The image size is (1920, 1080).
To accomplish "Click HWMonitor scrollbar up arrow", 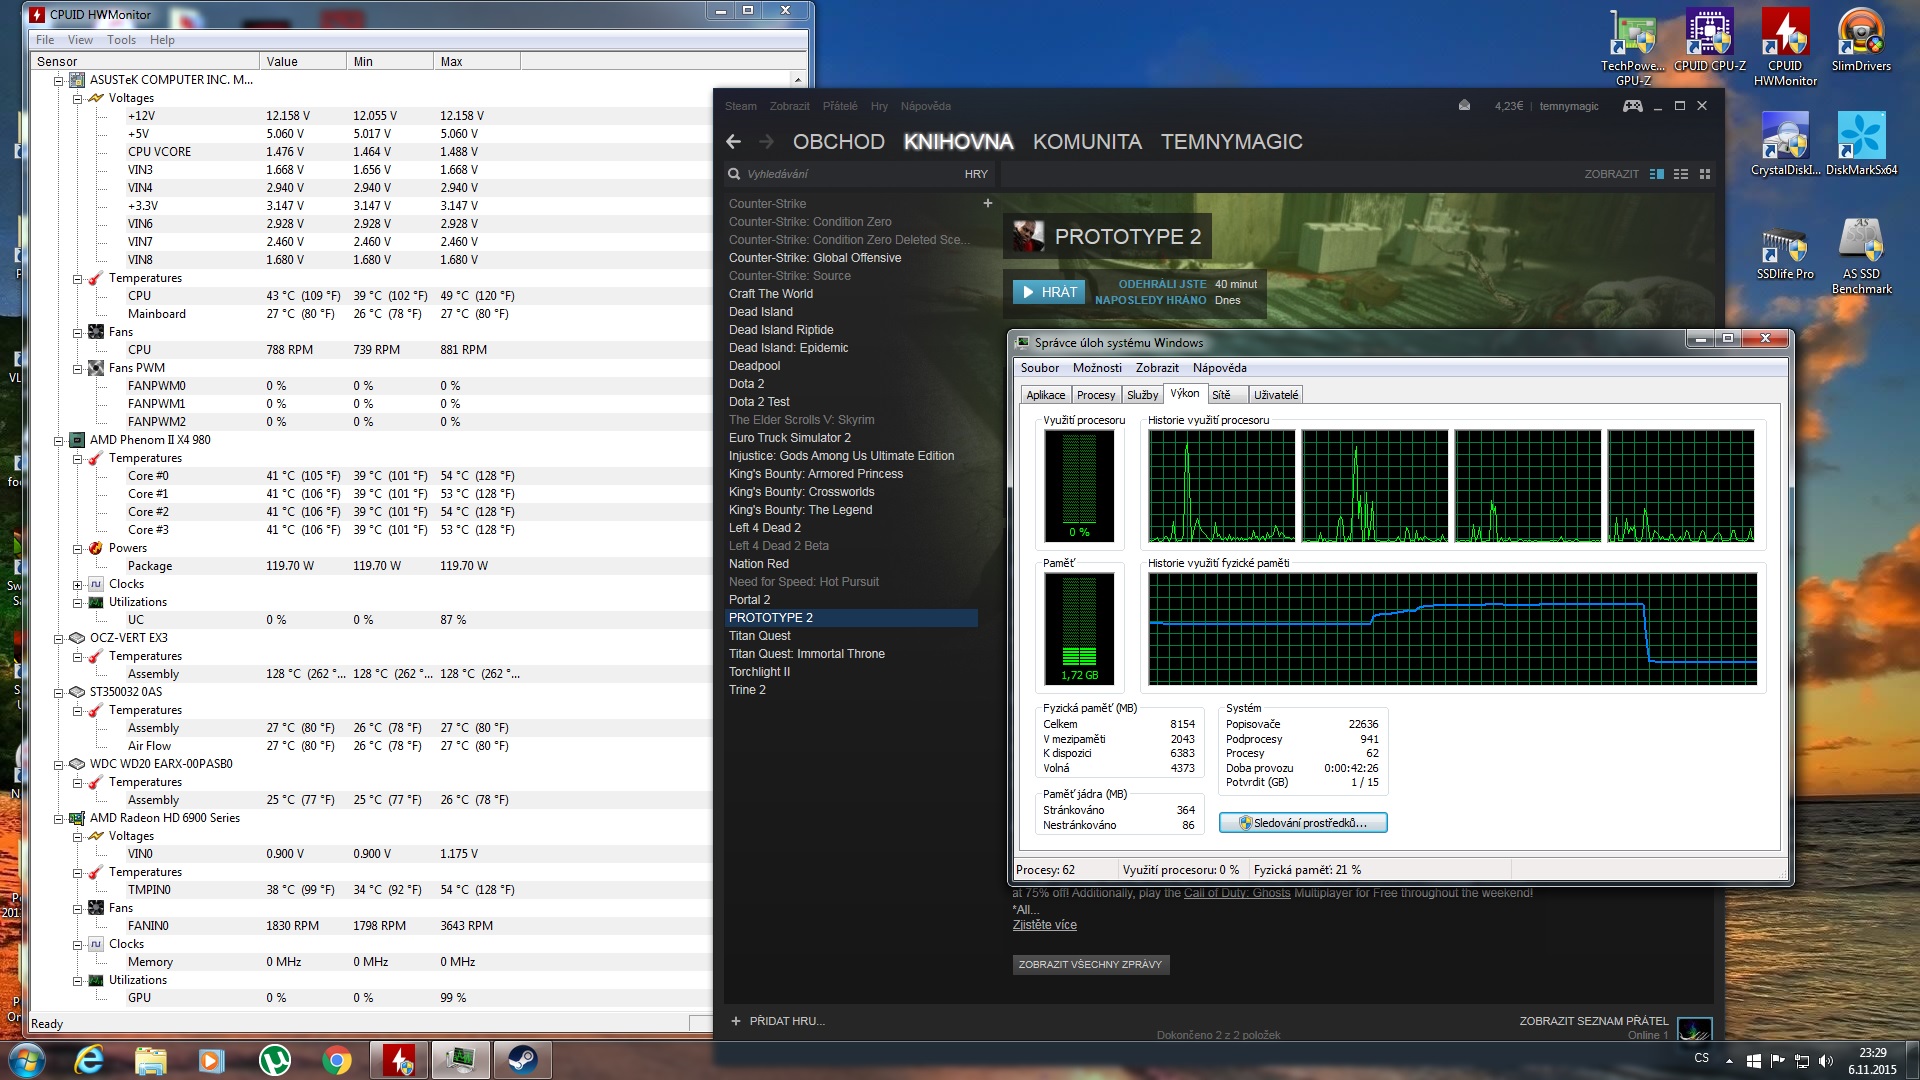I will point(797,80).
